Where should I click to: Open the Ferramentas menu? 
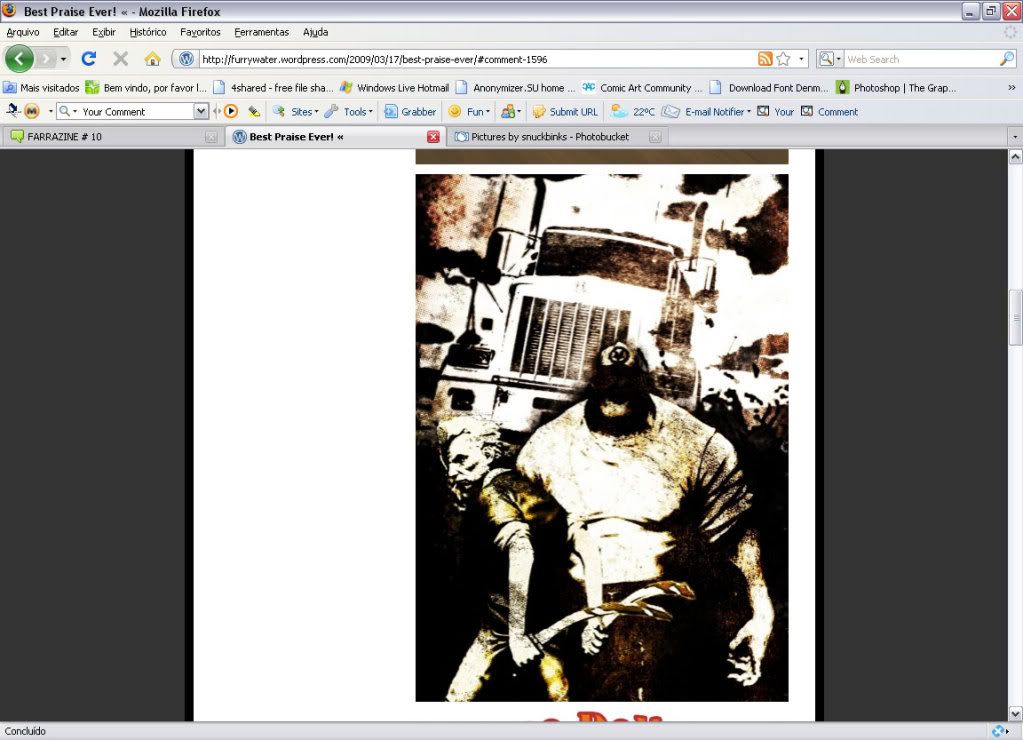[x=262, y=32]
